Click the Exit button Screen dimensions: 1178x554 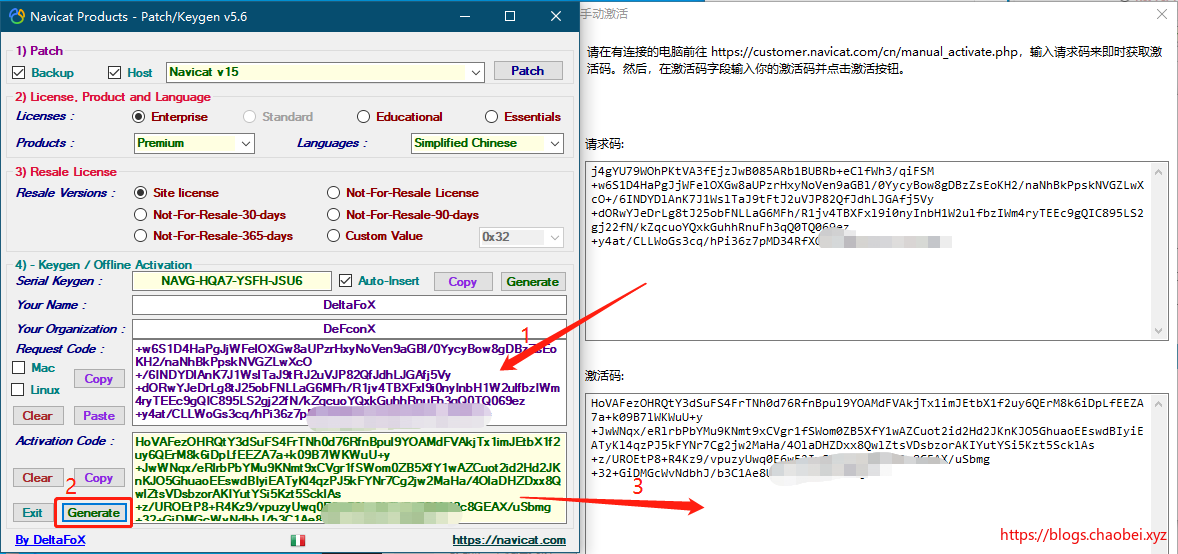(x=32, y=513)
